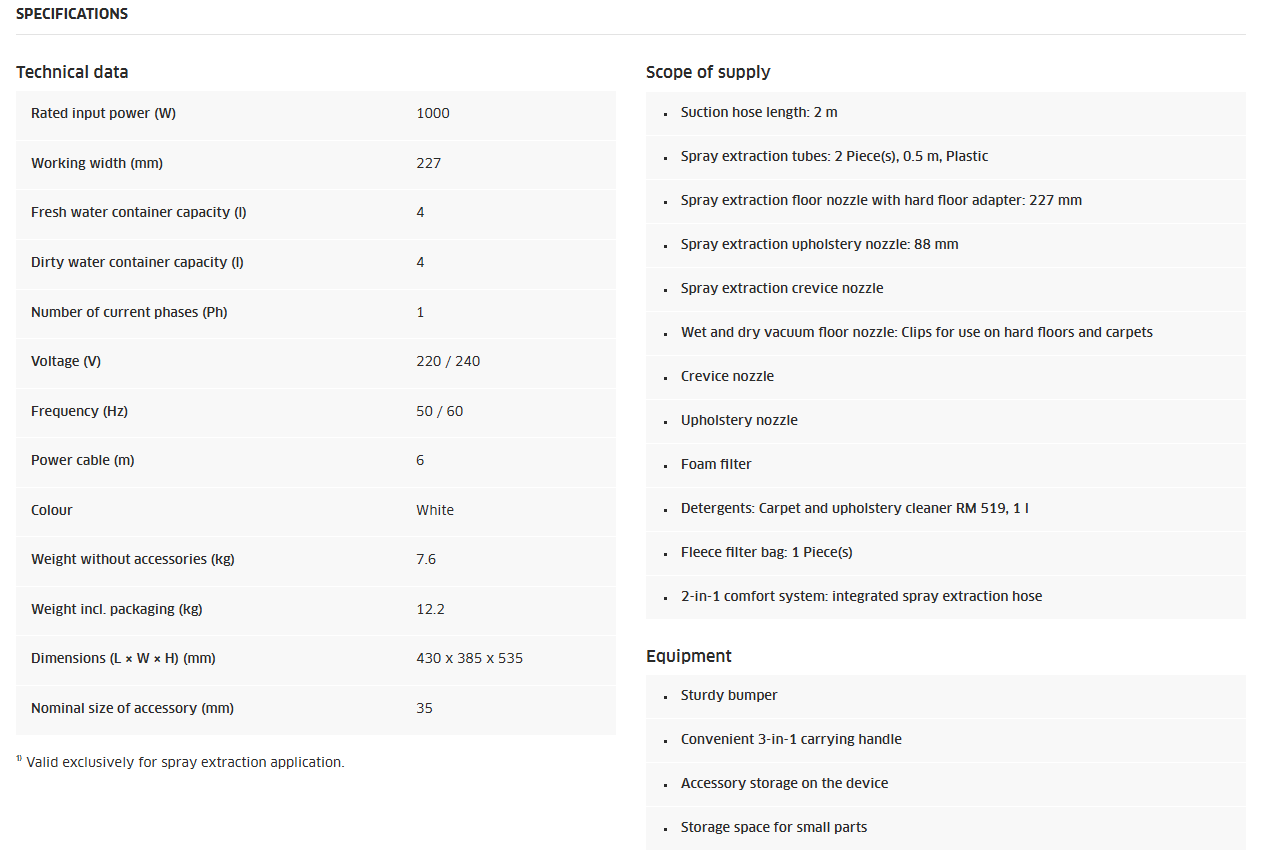This screenshot has width=1261, height=861.
Task: Click the SPECIFICATIONS section heading
Action: pos(72,14)
